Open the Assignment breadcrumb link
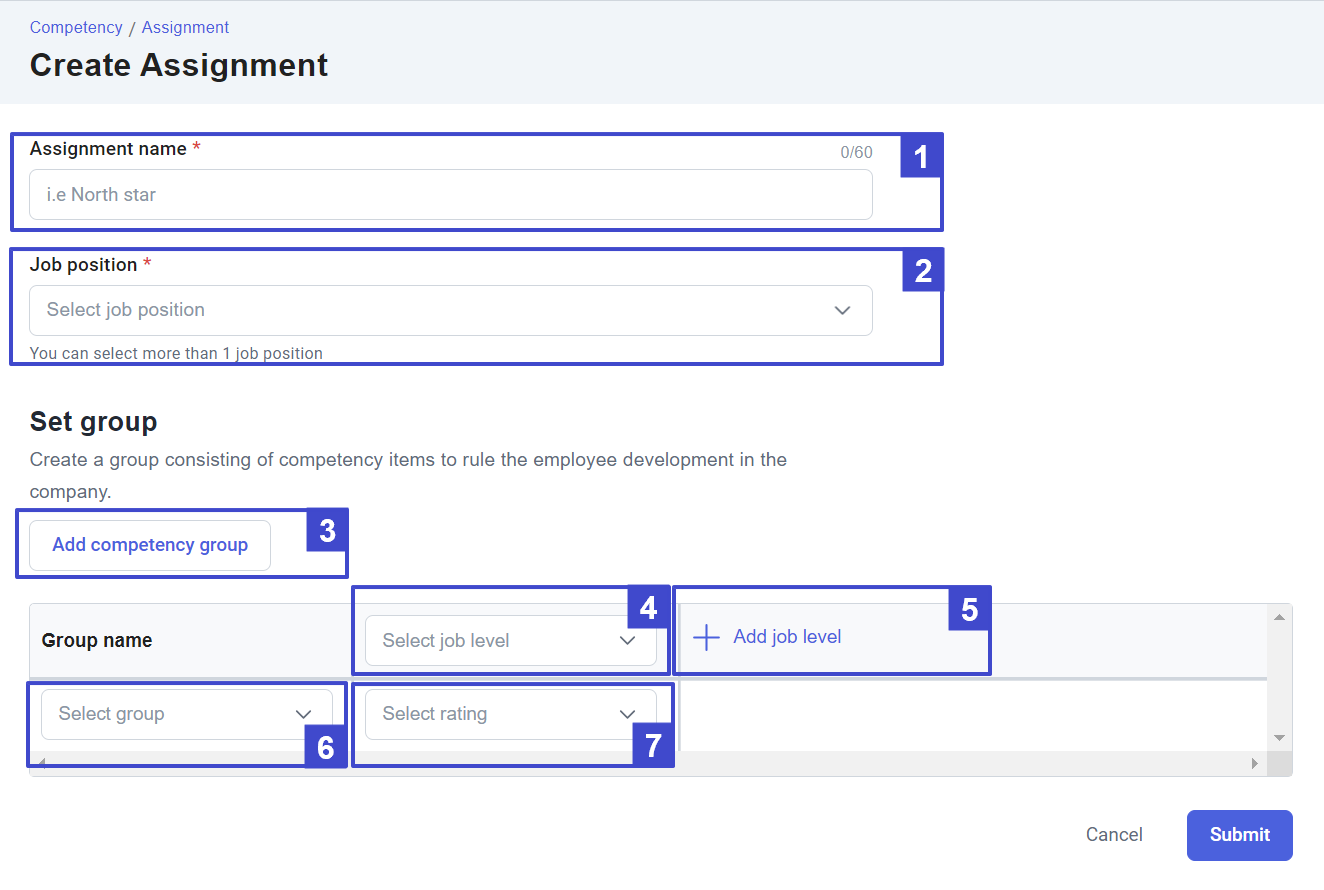The image size is (1324, 890). coord(185,27)
